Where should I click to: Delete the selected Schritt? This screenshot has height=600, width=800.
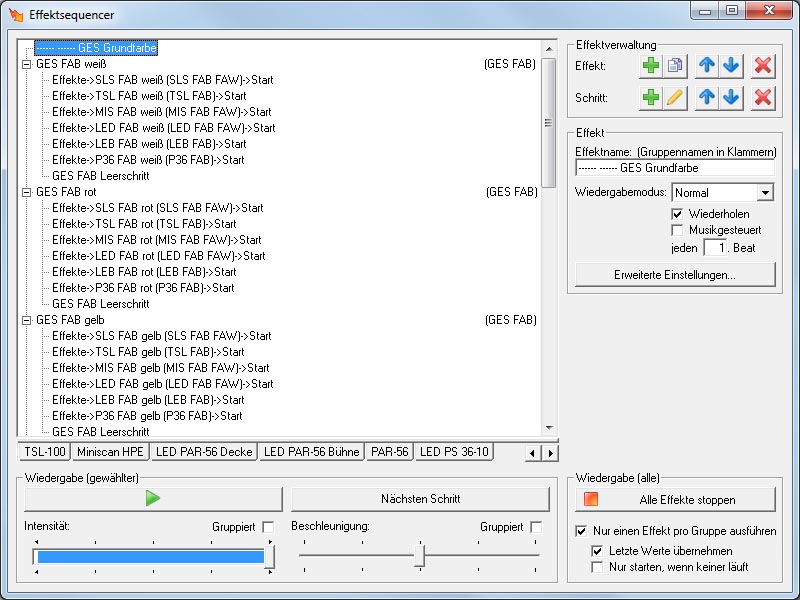click(x=763, y=98)
